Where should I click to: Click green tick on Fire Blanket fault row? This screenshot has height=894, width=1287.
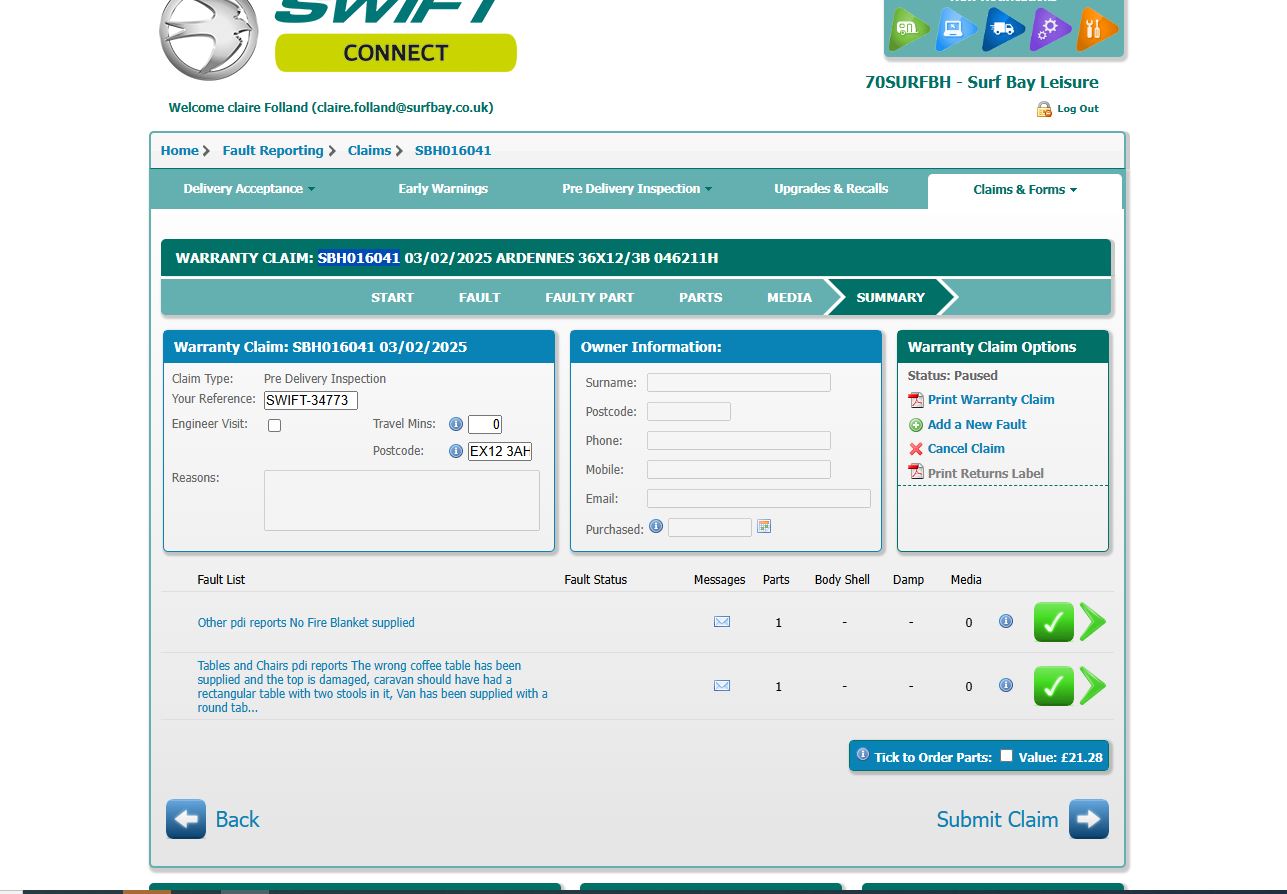[1054, 622]
